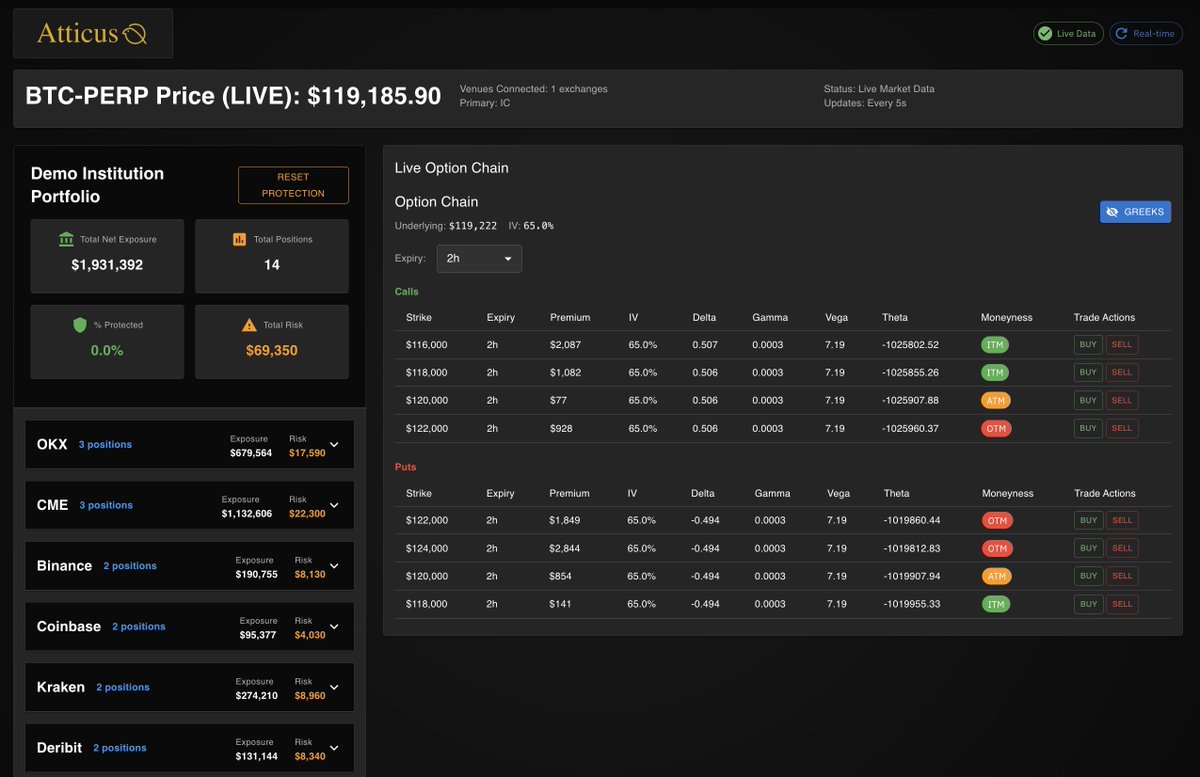
Task: Click the OKX 3 positions link
Action: pos(105,445)
